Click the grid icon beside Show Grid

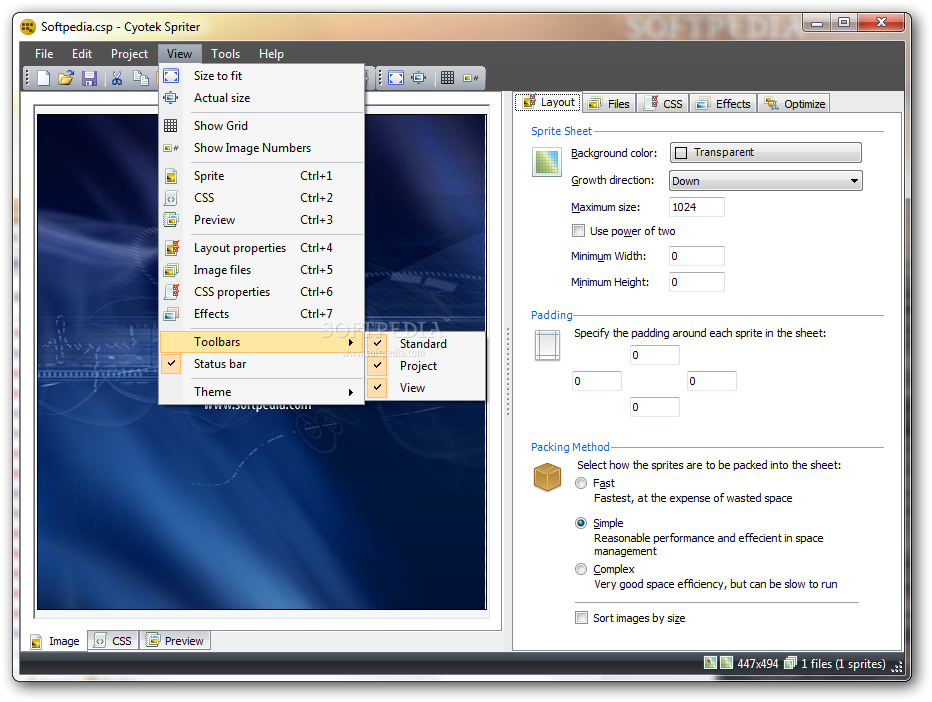click(171, 126)
